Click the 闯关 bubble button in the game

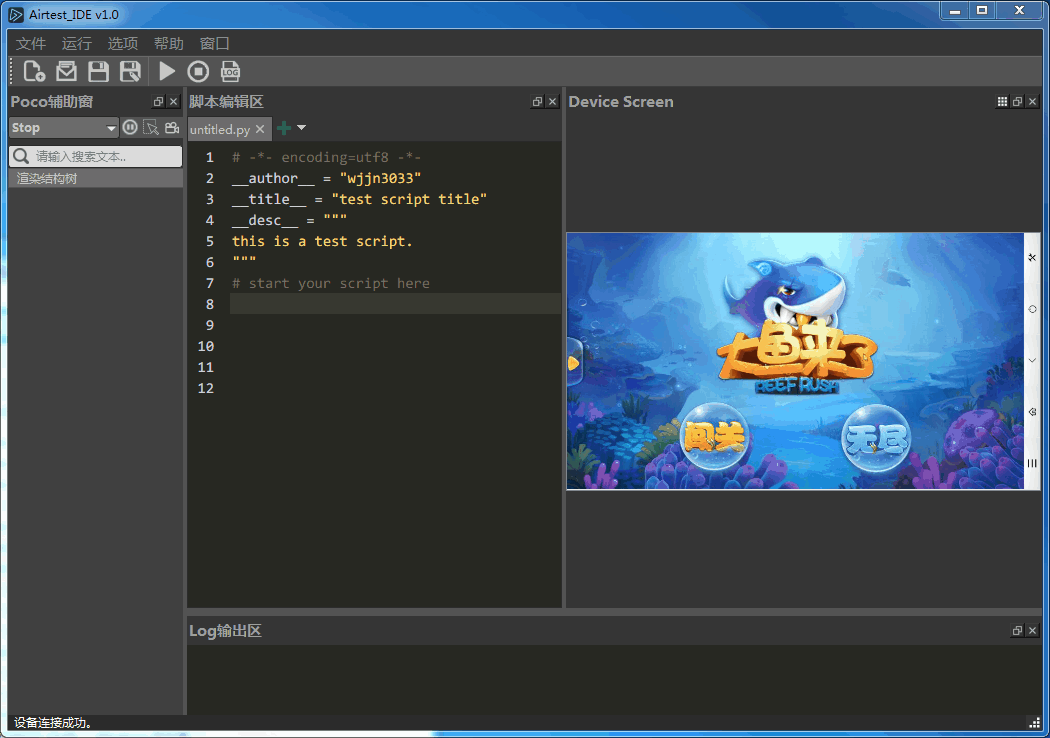point(713,436)
